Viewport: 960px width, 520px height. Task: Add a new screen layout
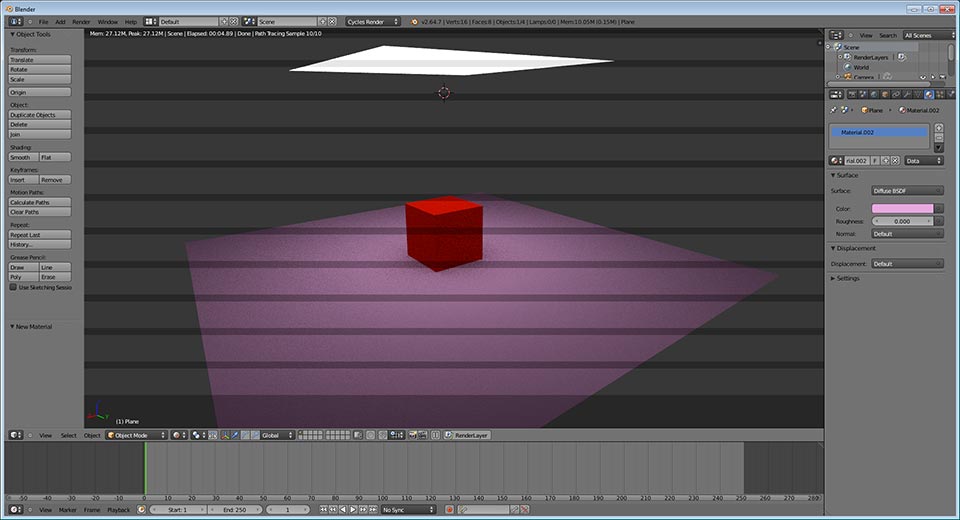[224, 21]
